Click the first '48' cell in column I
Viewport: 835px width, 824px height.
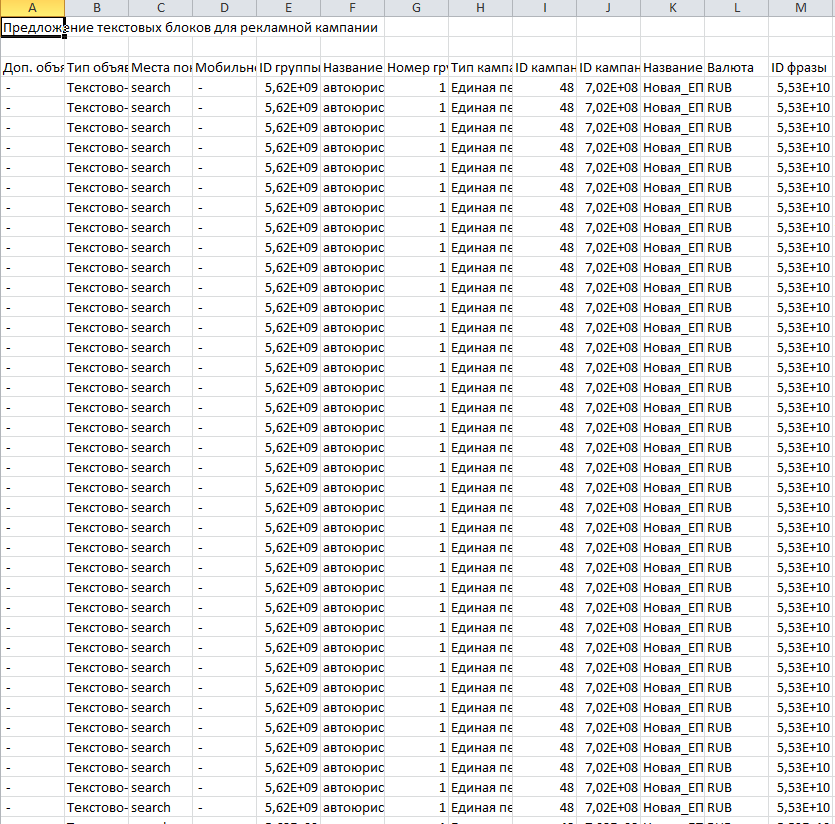pyautogui.click(x=544, y=87)
